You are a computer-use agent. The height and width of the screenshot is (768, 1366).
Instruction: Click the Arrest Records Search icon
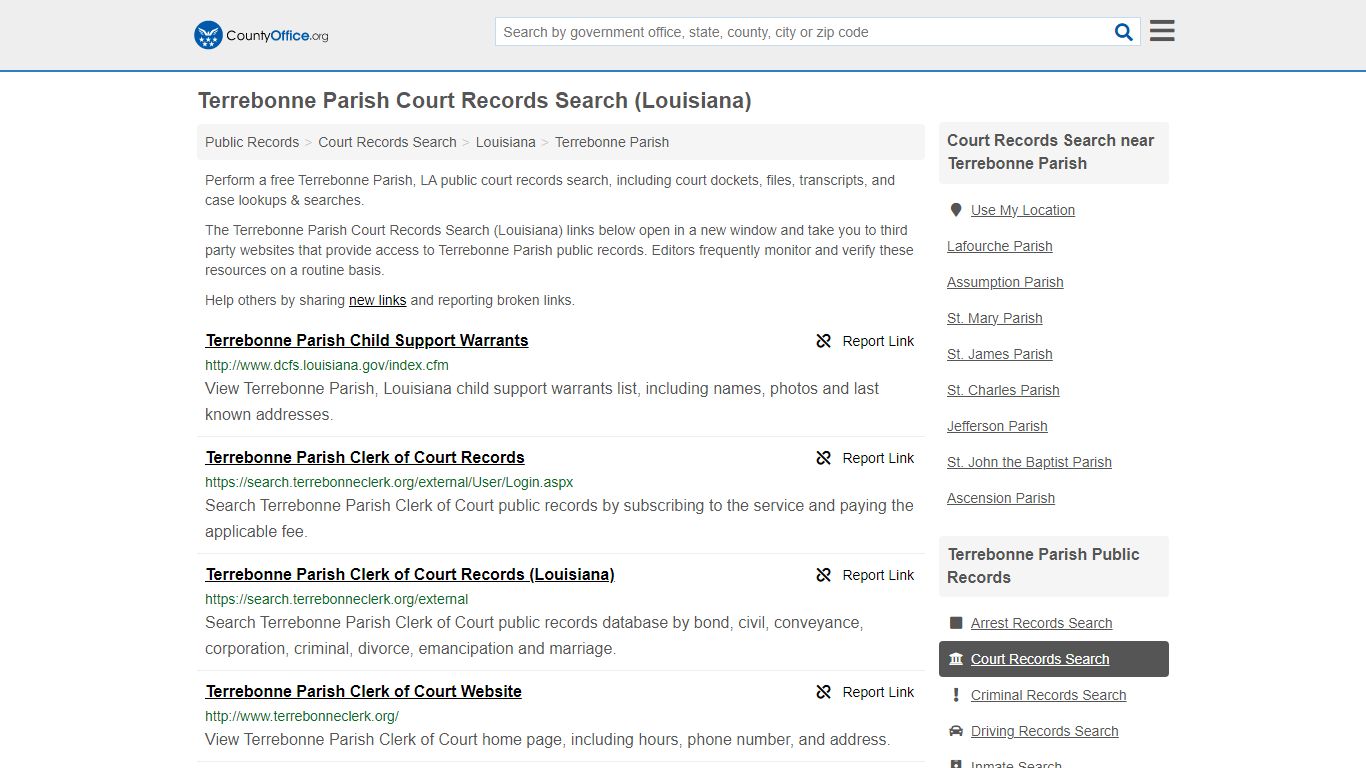(x=956, y=623)
